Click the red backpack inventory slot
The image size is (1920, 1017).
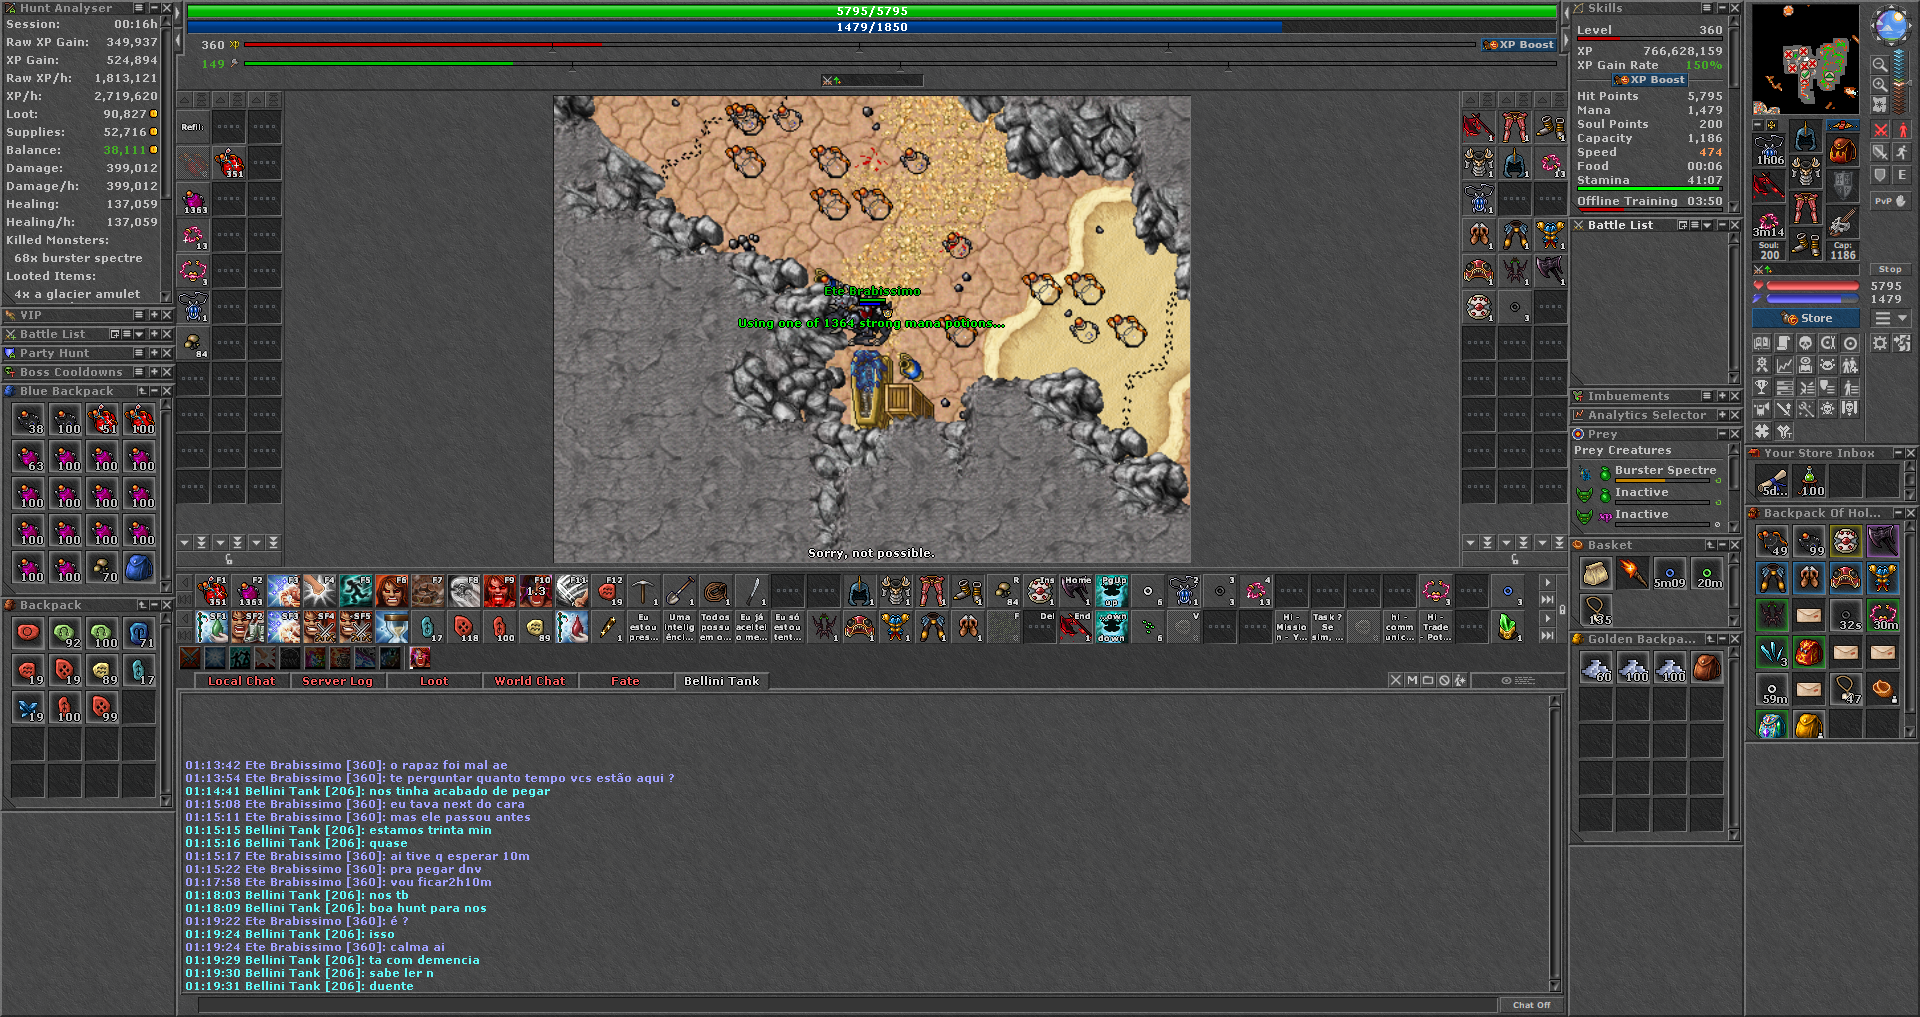[x=1842, y=150]
